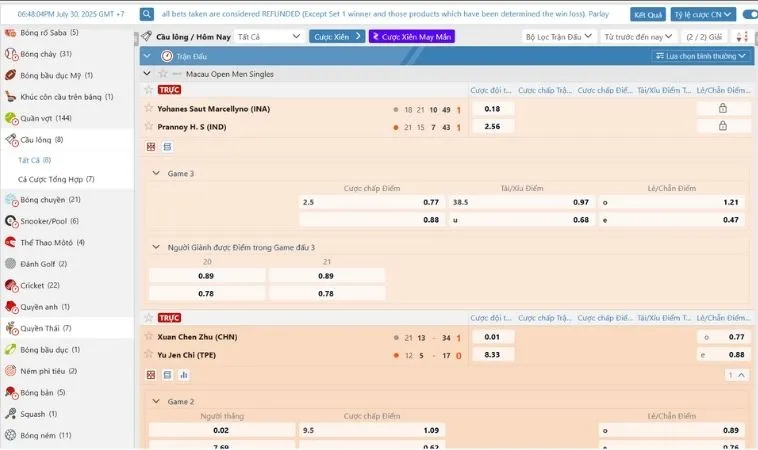Click Bóng chuyền volleyball icon in sidebar
This screenshot has width=758, height=450.
coord(11,200)
